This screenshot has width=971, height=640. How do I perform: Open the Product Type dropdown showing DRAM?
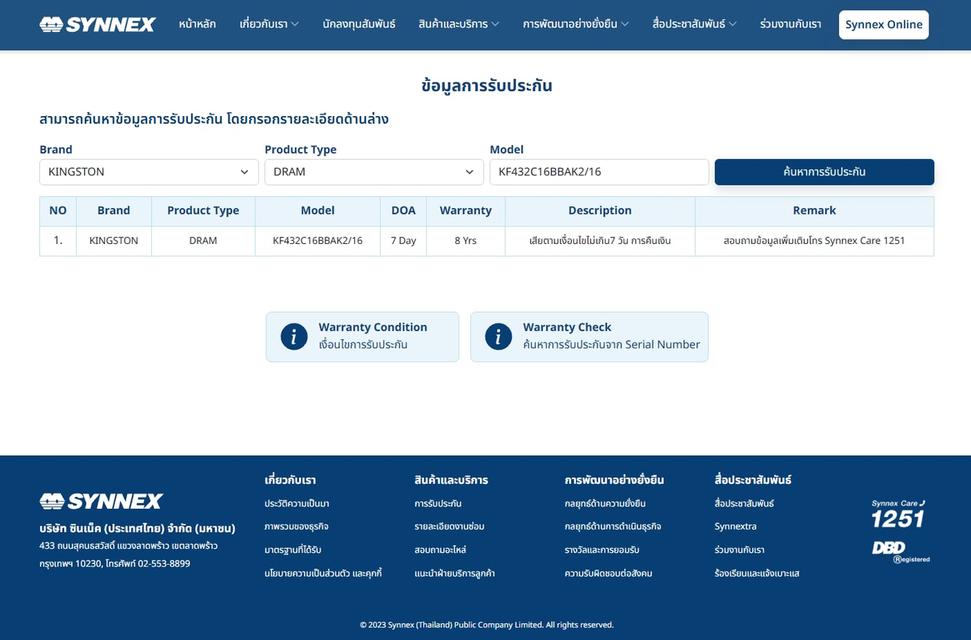coord(374,172)
